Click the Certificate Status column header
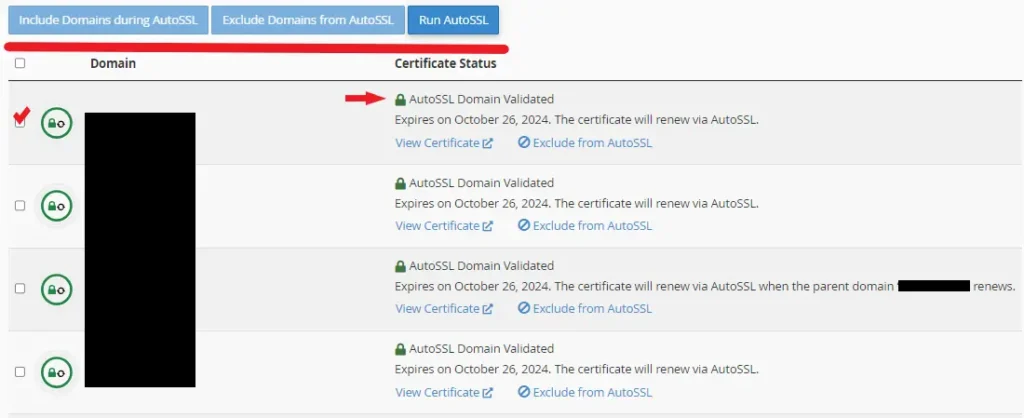The image size is (1024, 418). [445, 63]
